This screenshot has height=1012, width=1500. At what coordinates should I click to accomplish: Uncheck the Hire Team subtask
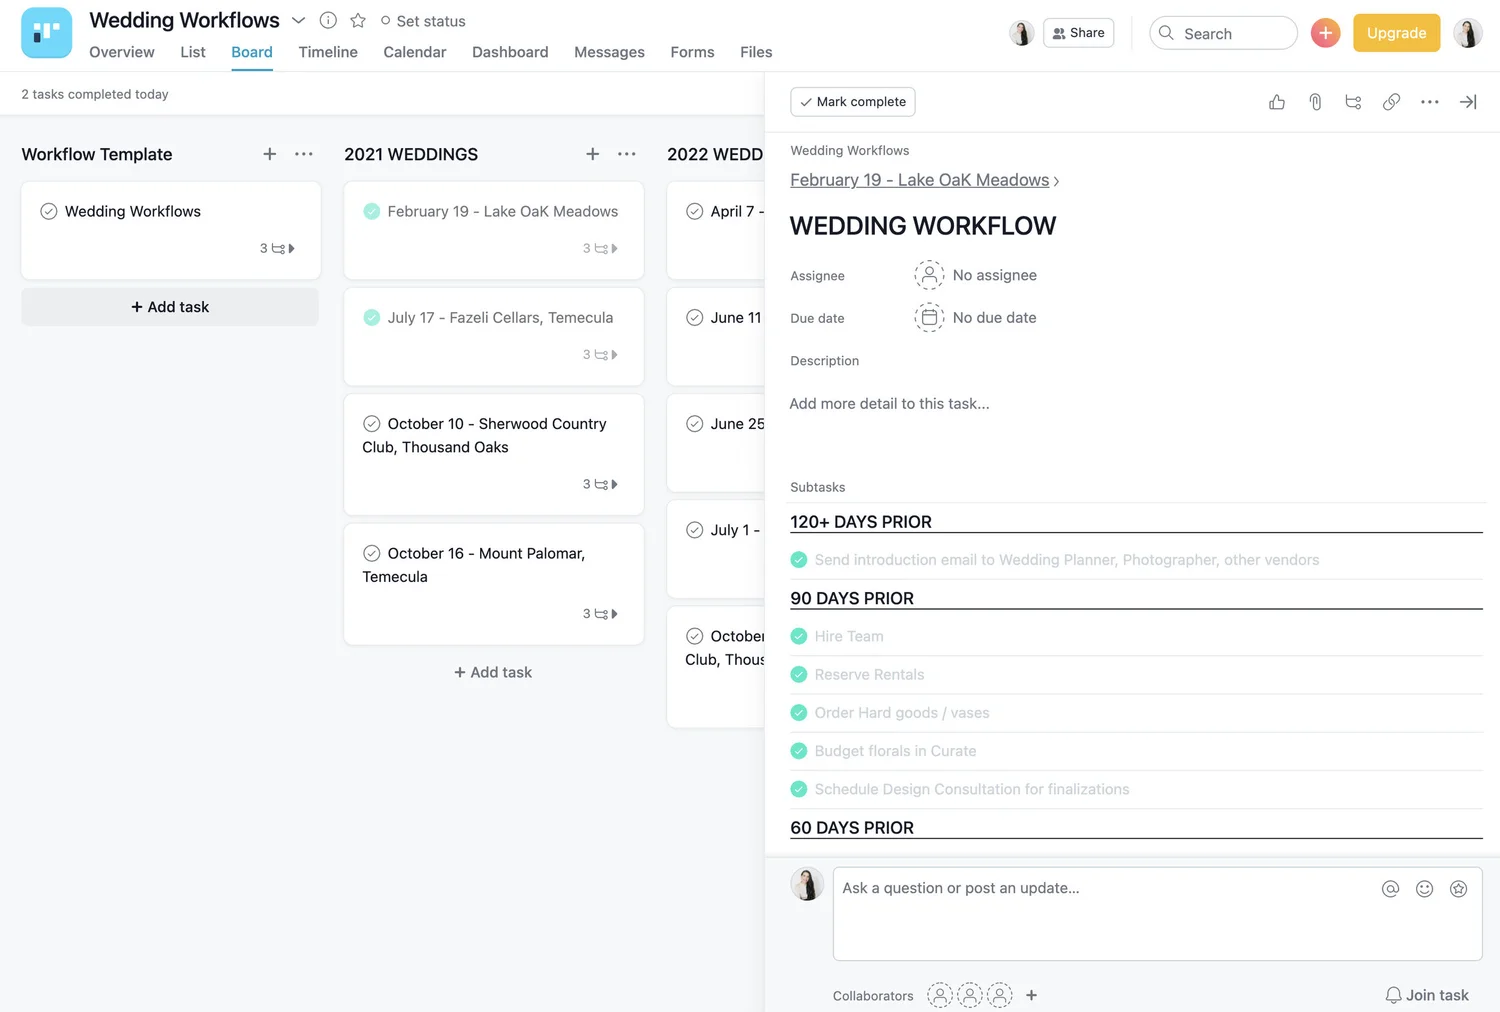pyautogui.click(x=799, y=636)
